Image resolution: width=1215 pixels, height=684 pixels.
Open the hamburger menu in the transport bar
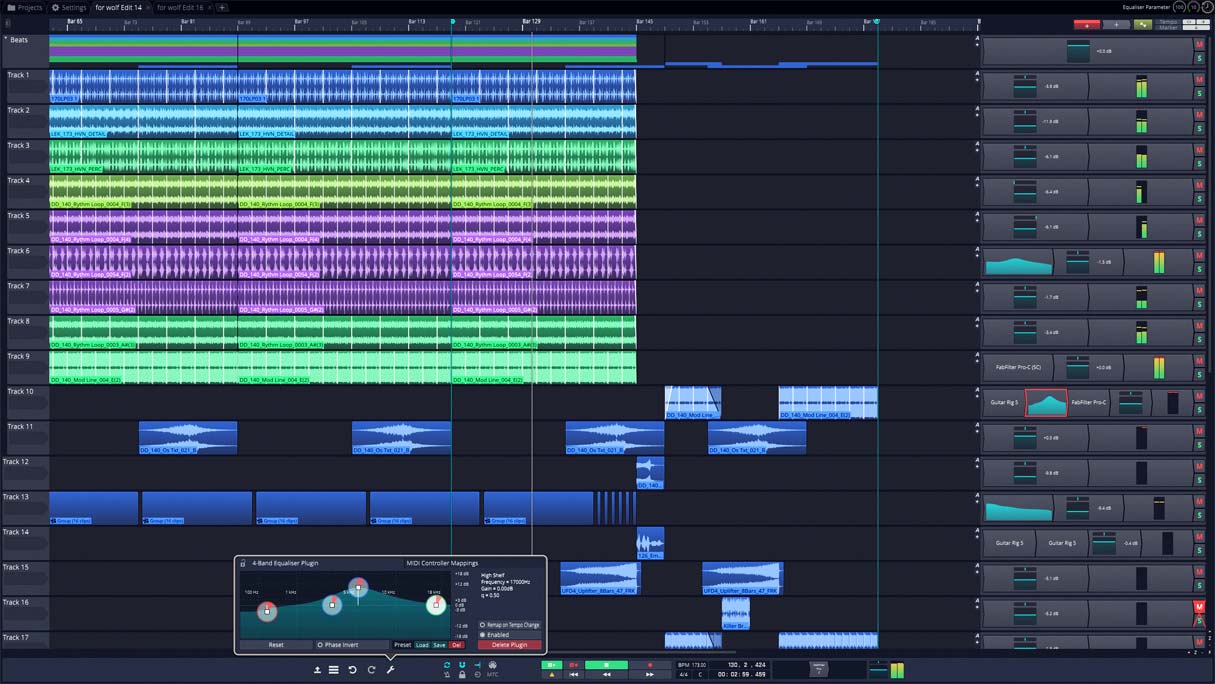point(334,669)
